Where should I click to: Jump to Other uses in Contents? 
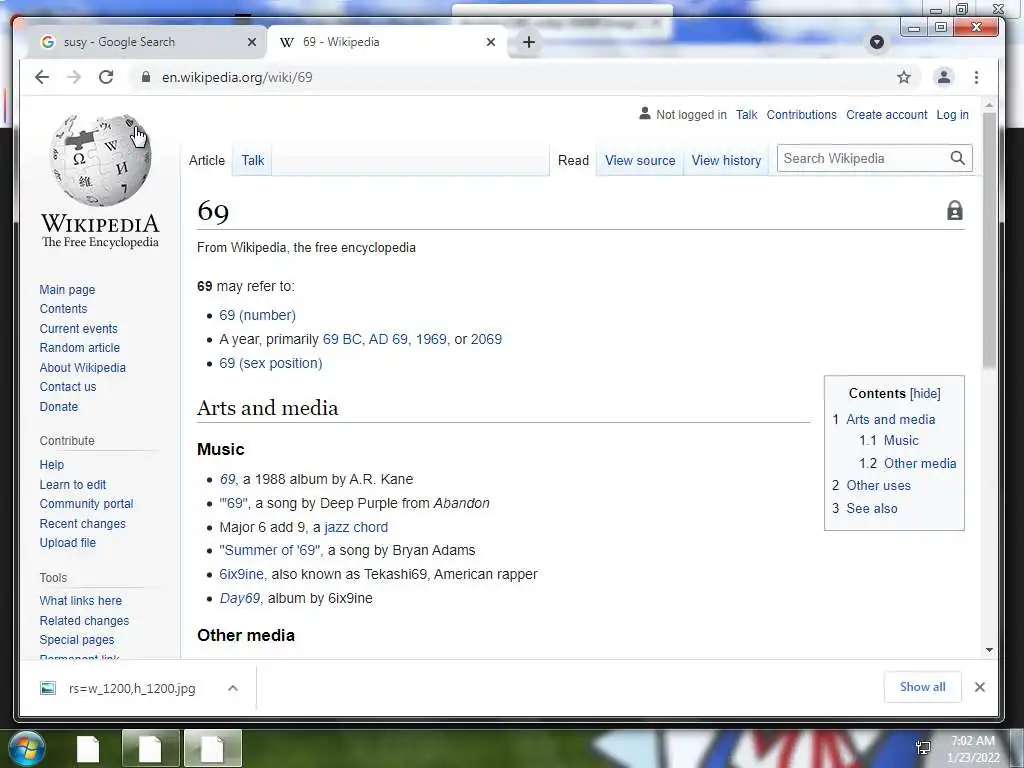(x=878, y=485)
